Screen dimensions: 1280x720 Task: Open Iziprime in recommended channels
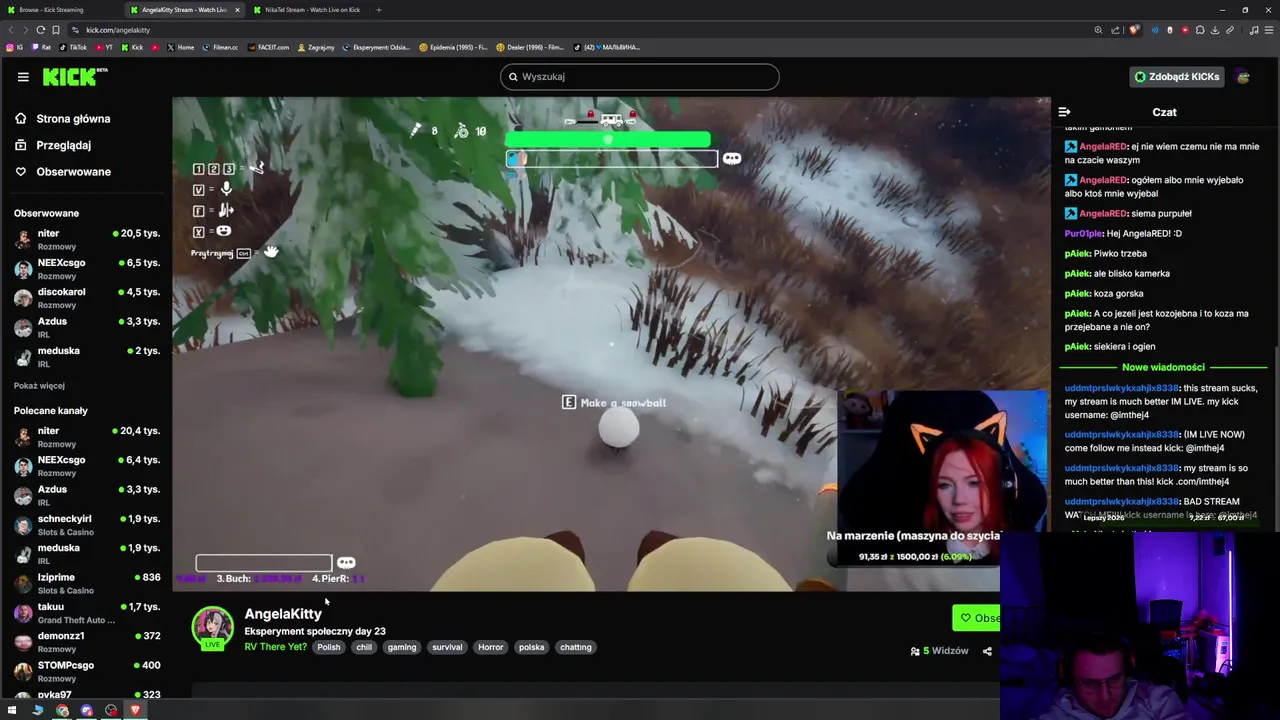point(87,583)
